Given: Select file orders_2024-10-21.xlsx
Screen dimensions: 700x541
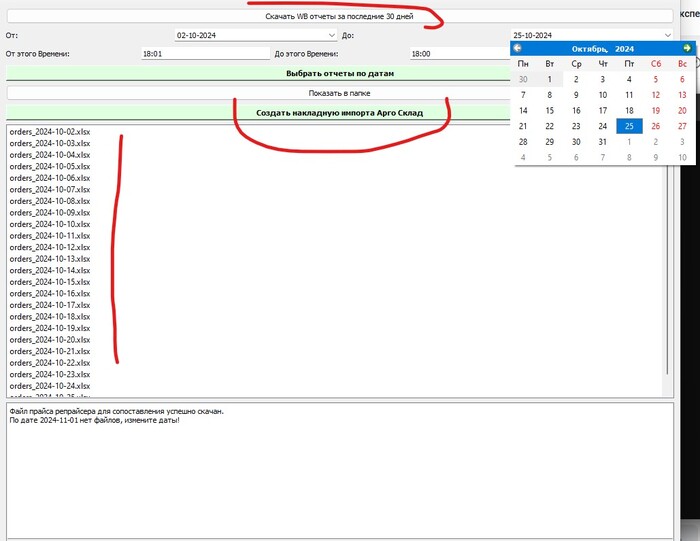Looking at the screenshot, I should pyautogui.click(x=50, y=351).
